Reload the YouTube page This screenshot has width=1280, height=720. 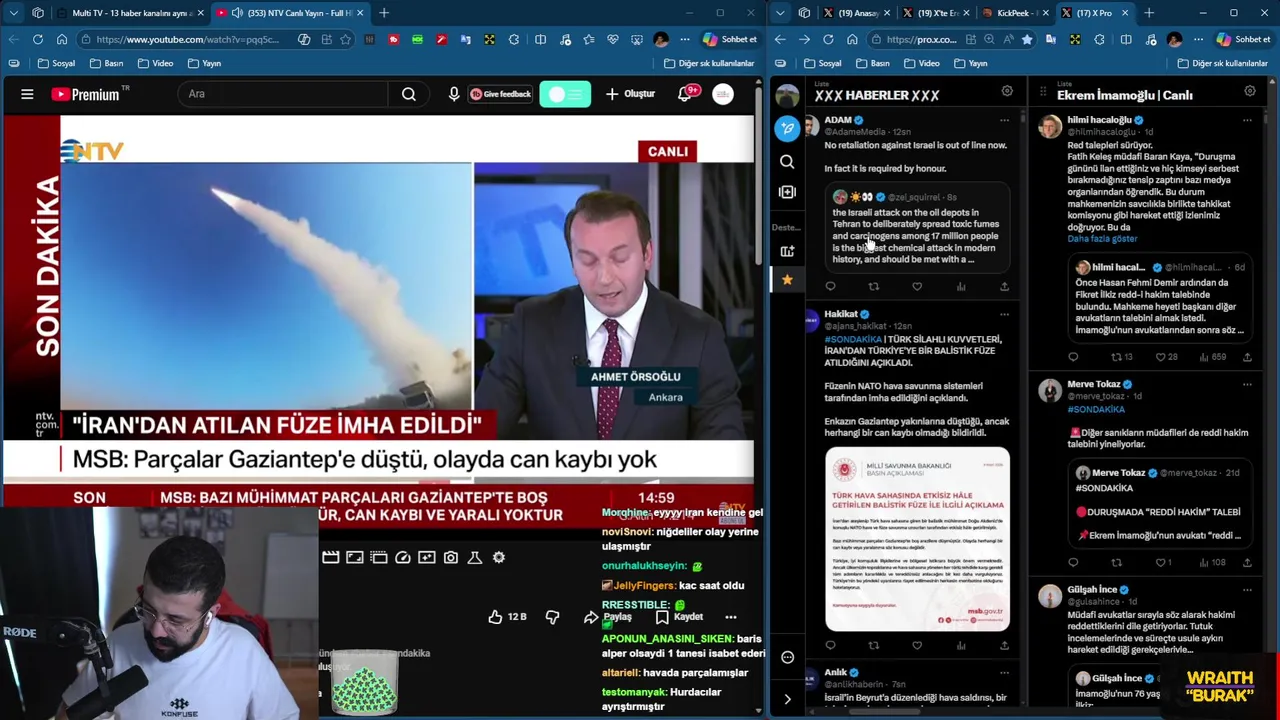pyautogui.click(x=38, y=39)
